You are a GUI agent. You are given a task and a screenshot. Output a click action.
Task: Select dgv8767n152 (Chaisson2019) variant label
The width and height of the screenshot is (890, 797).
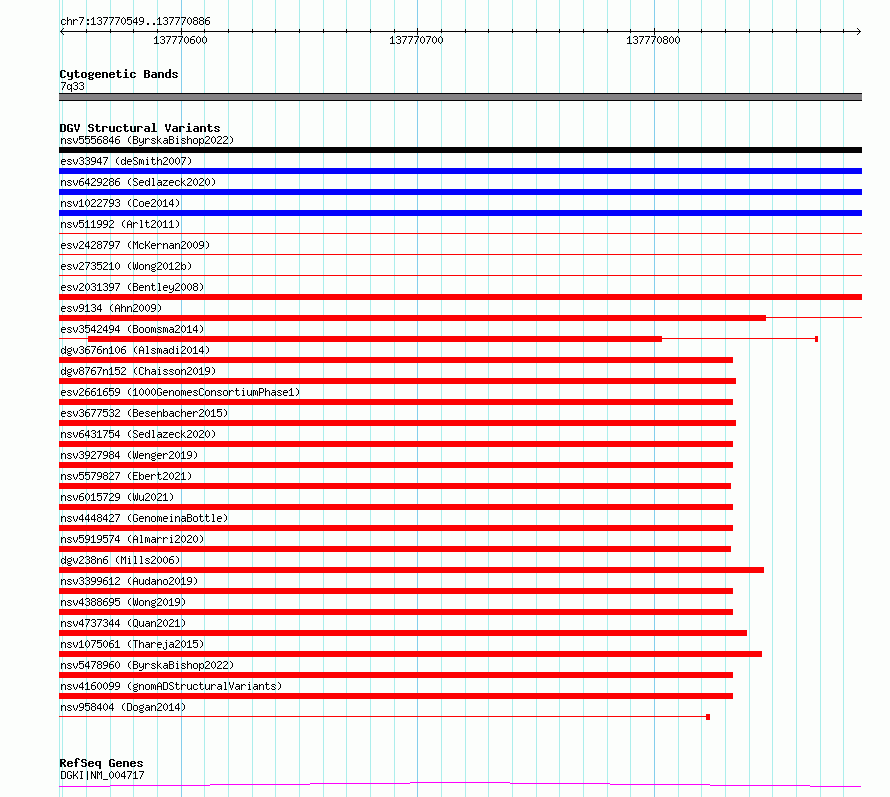coord(138,371)
